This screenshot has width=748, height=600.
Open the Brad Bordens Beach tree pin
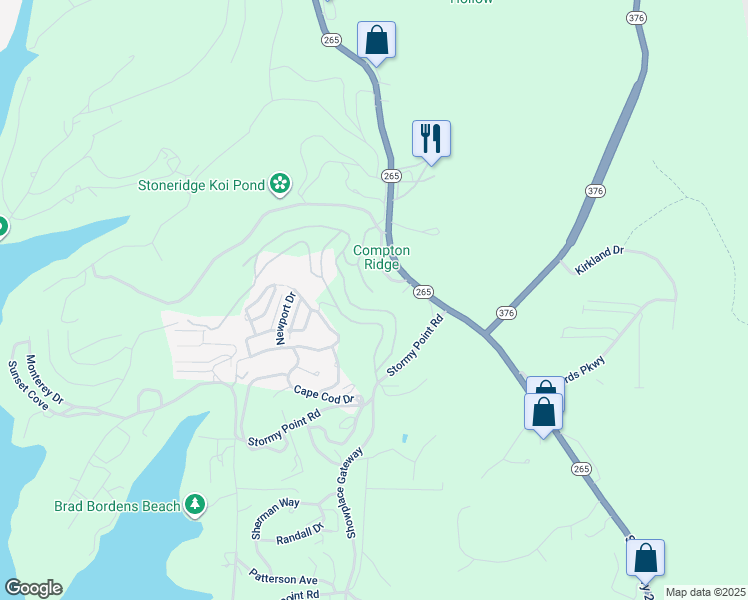[x=194, y=506]
